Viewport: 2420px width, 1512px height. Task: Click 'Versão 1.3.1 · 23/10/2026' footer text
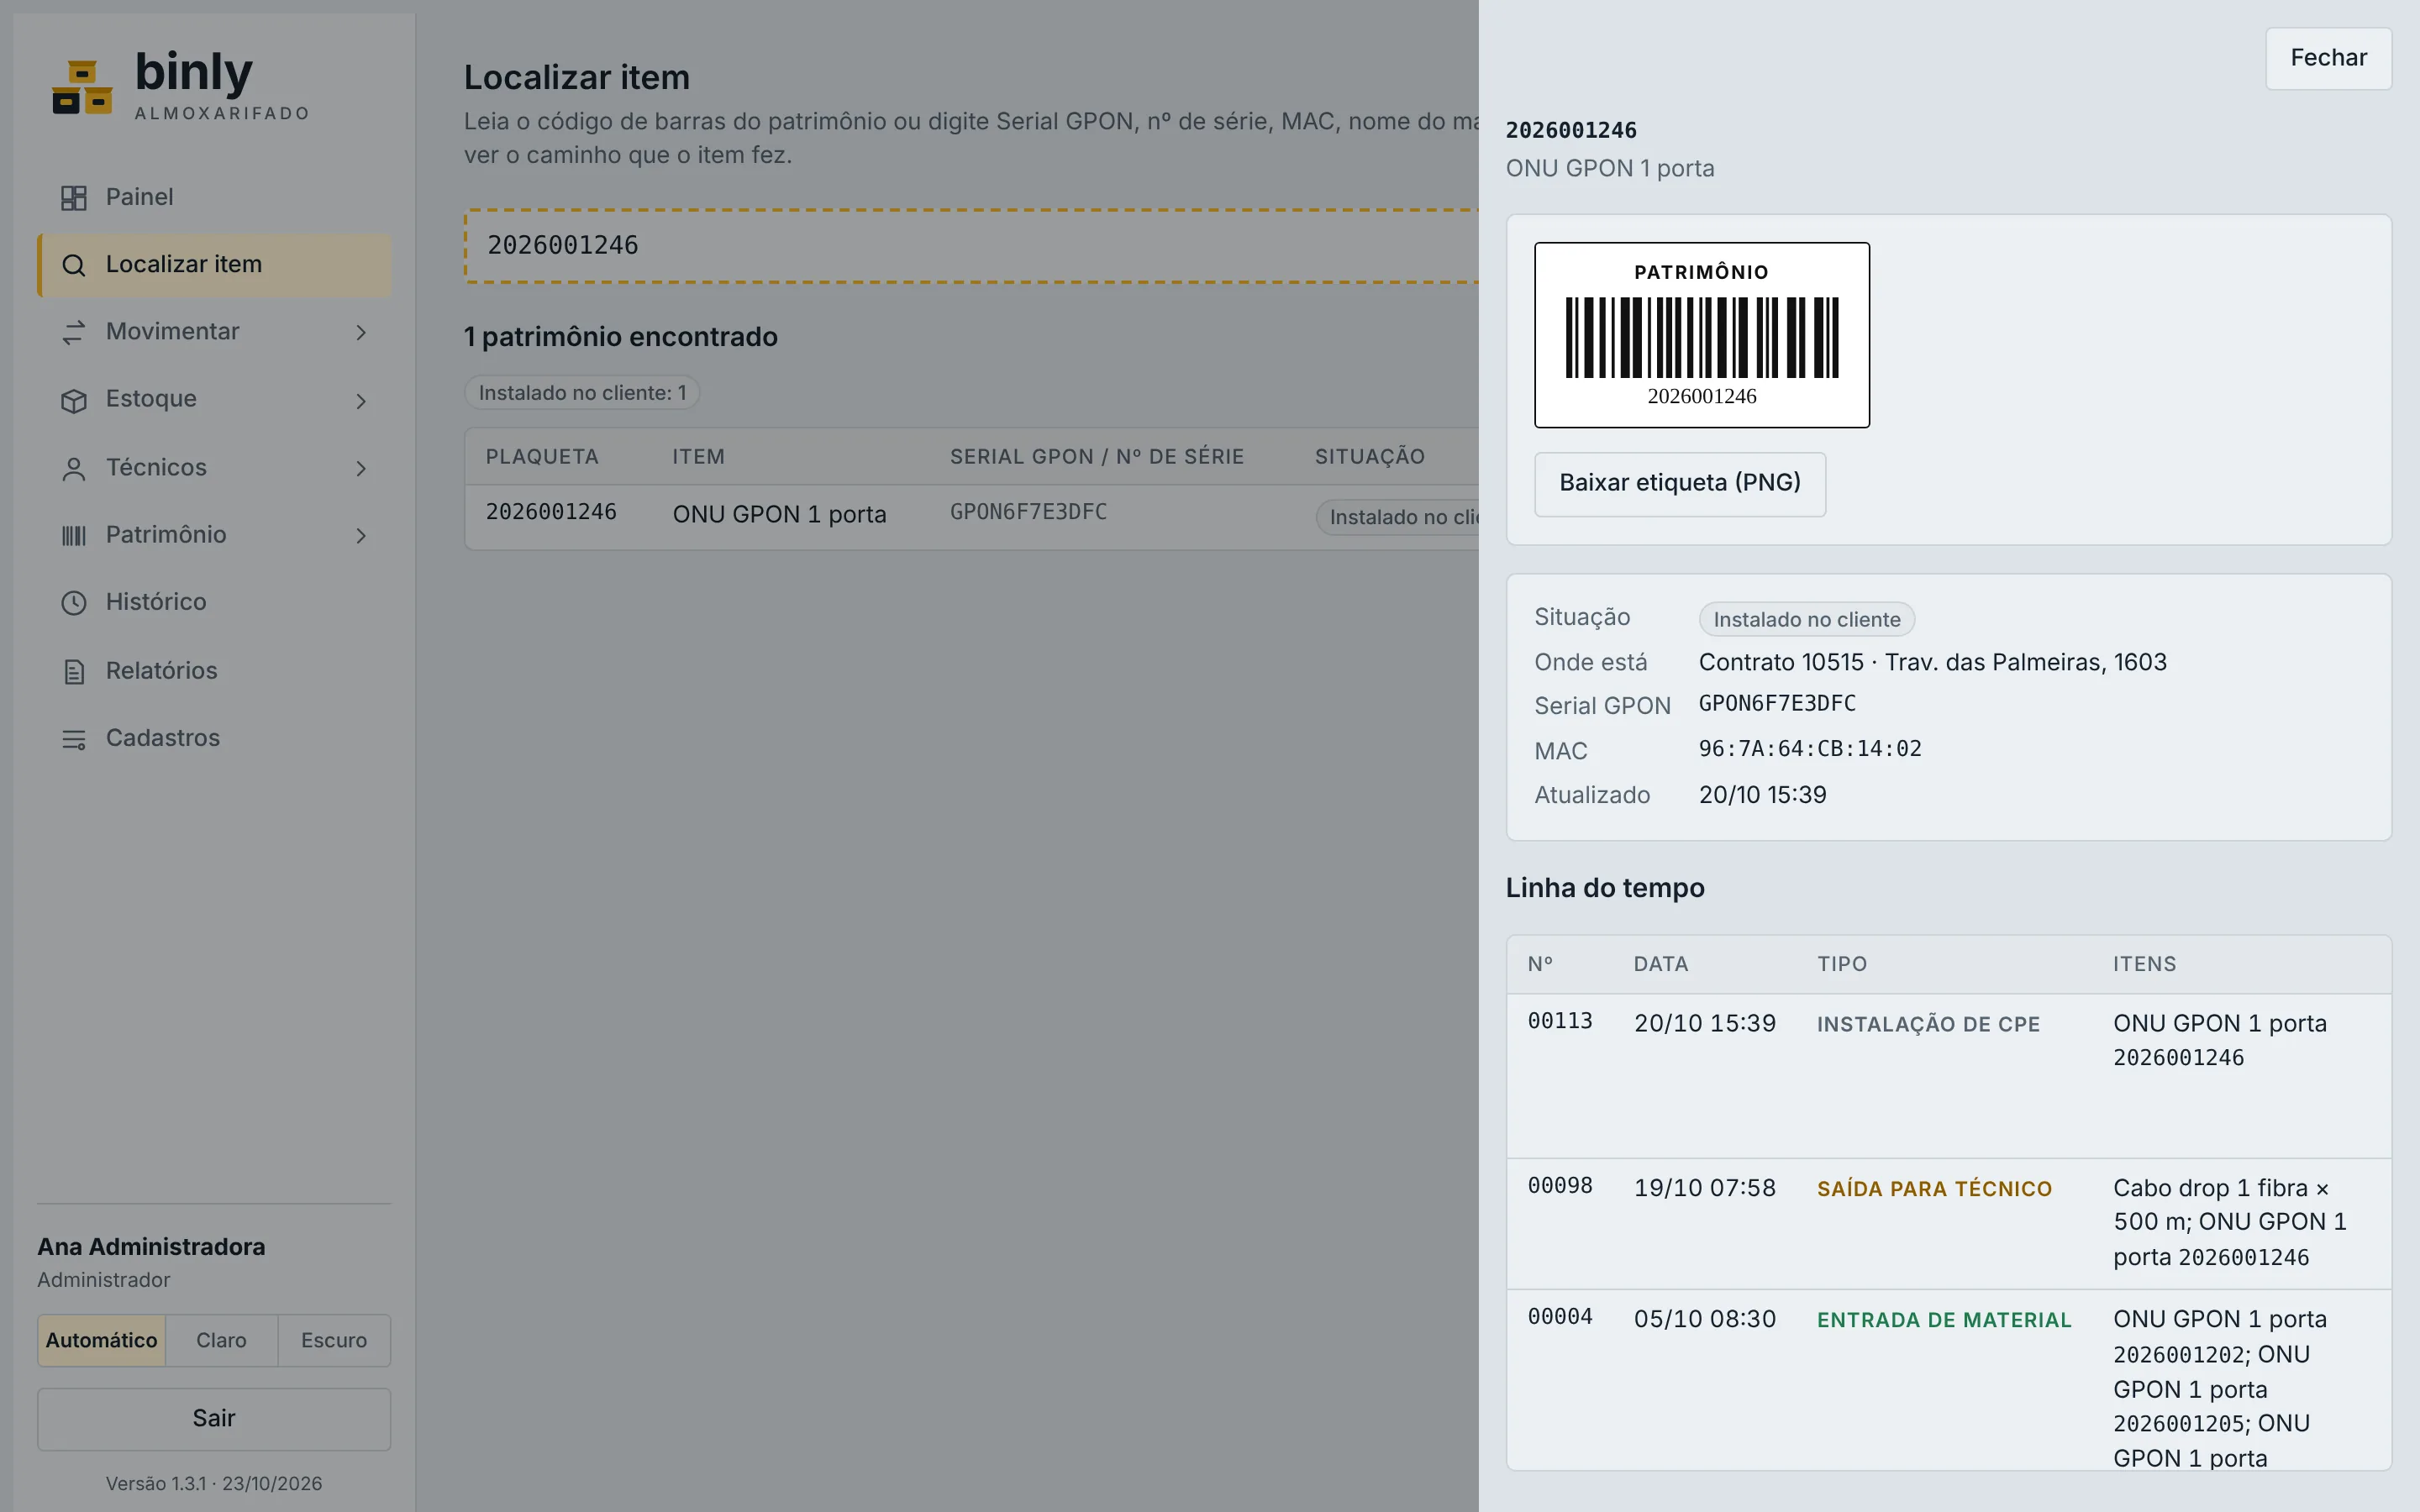(x=214, y=1484)
